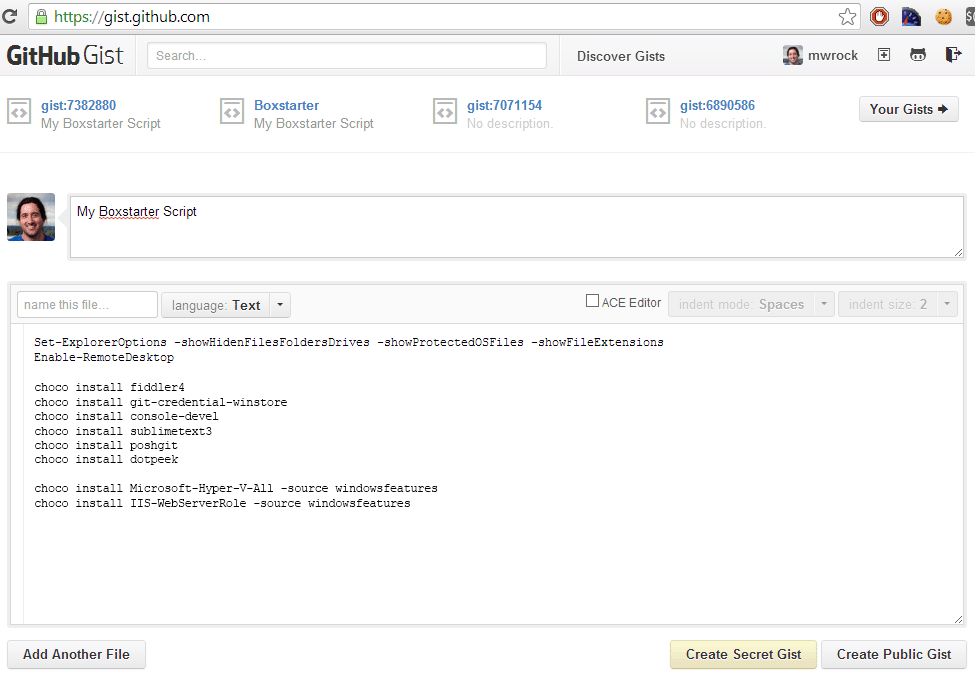Viewport: 975px width, 675px height.
Task: Click the large author avatar photo
Action: pyautogui.click(x=31, y=217)
